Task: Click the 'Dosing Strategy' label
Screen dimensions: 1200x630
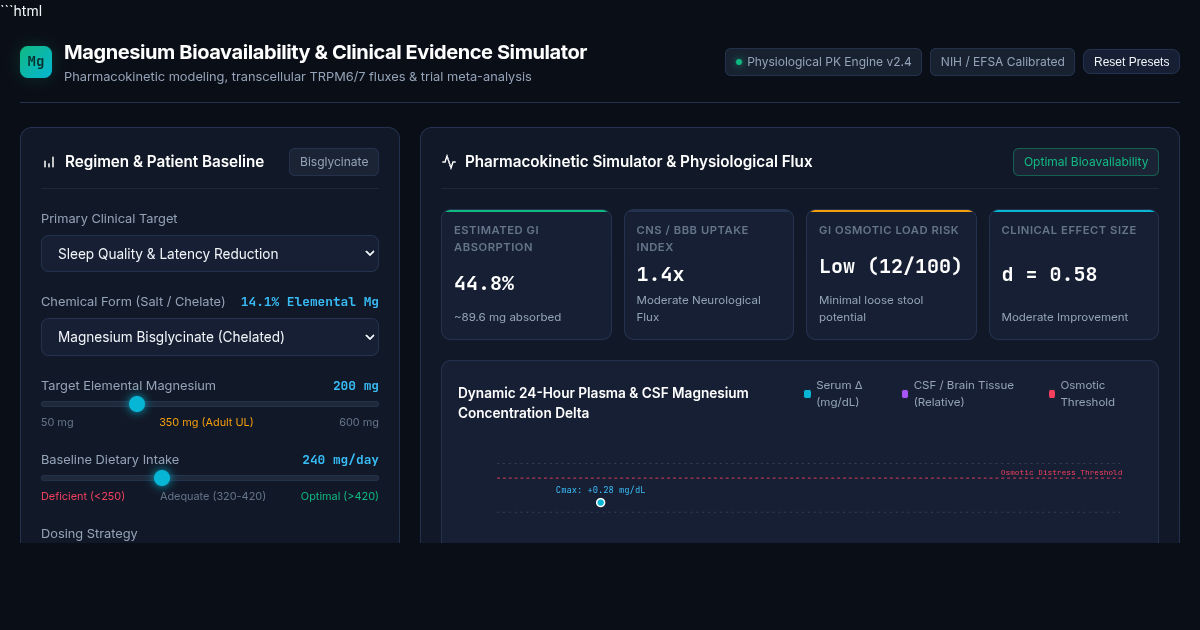Action: pos(89,534)
